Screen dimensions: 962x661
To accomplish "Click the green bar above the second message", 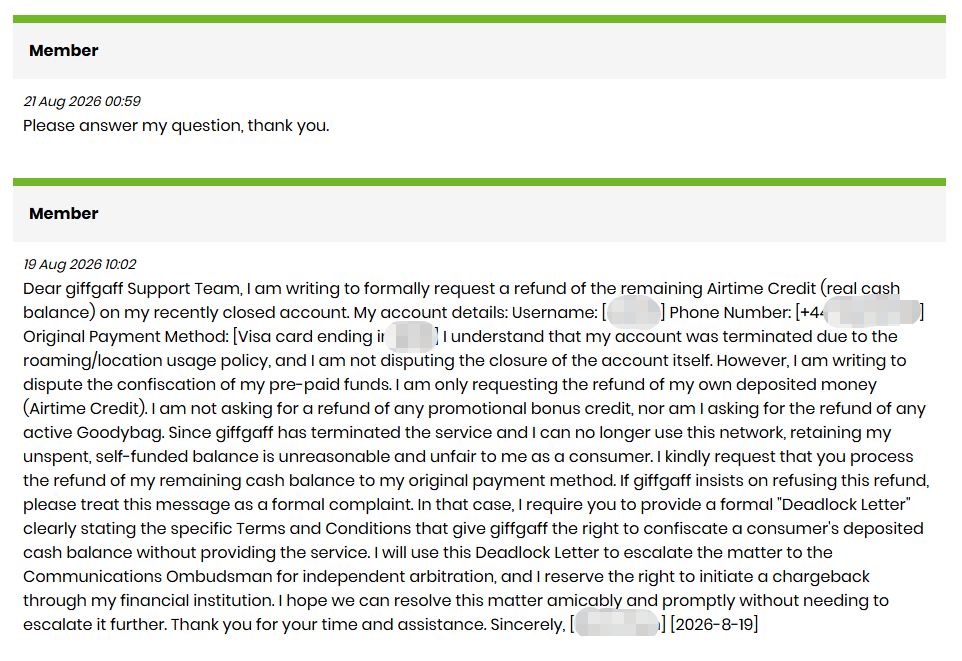I will (479, 182).
